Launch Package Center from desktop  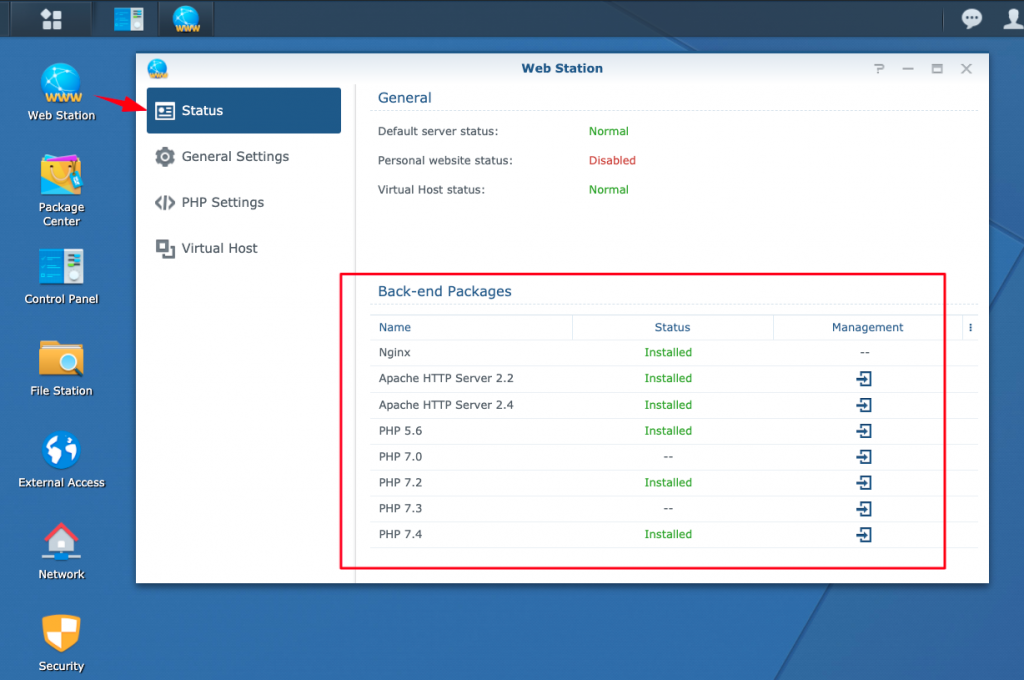(x=61, y=190)
